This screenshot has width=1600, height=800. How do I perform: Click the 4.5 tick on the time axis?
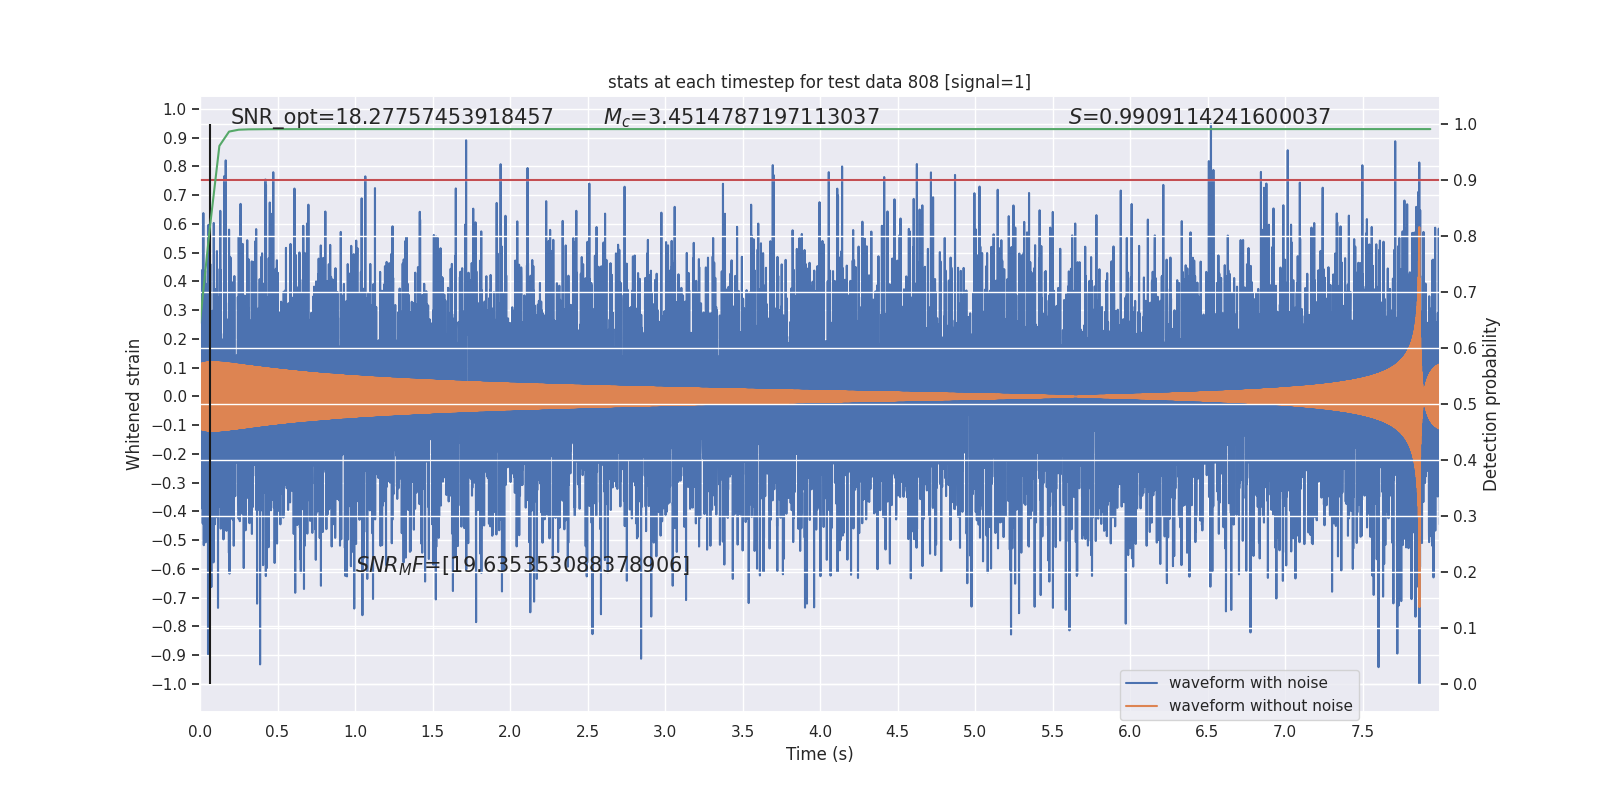897,732
